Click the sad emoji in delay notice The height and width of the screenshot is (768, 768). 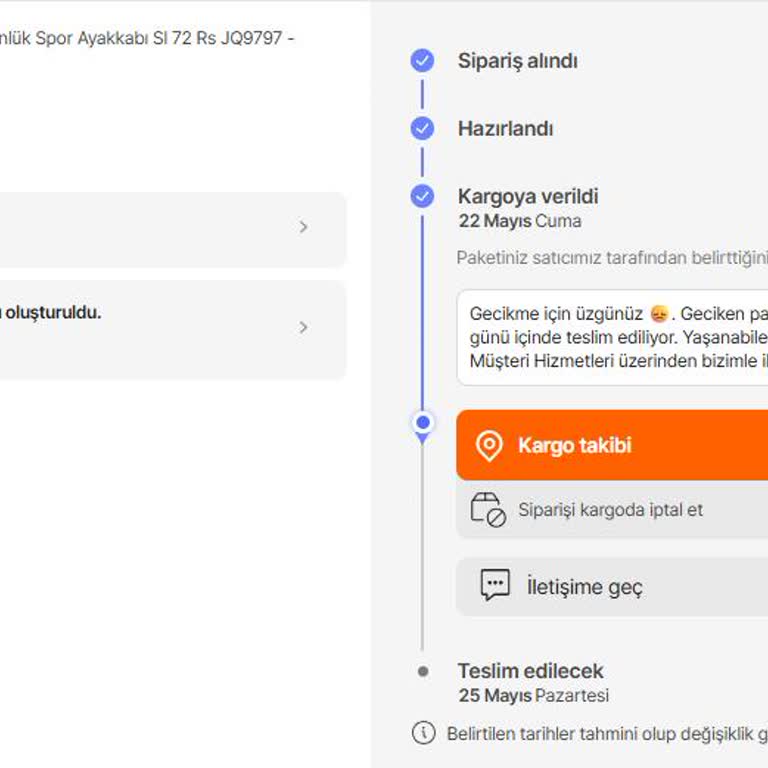click(x=659, y=313)
